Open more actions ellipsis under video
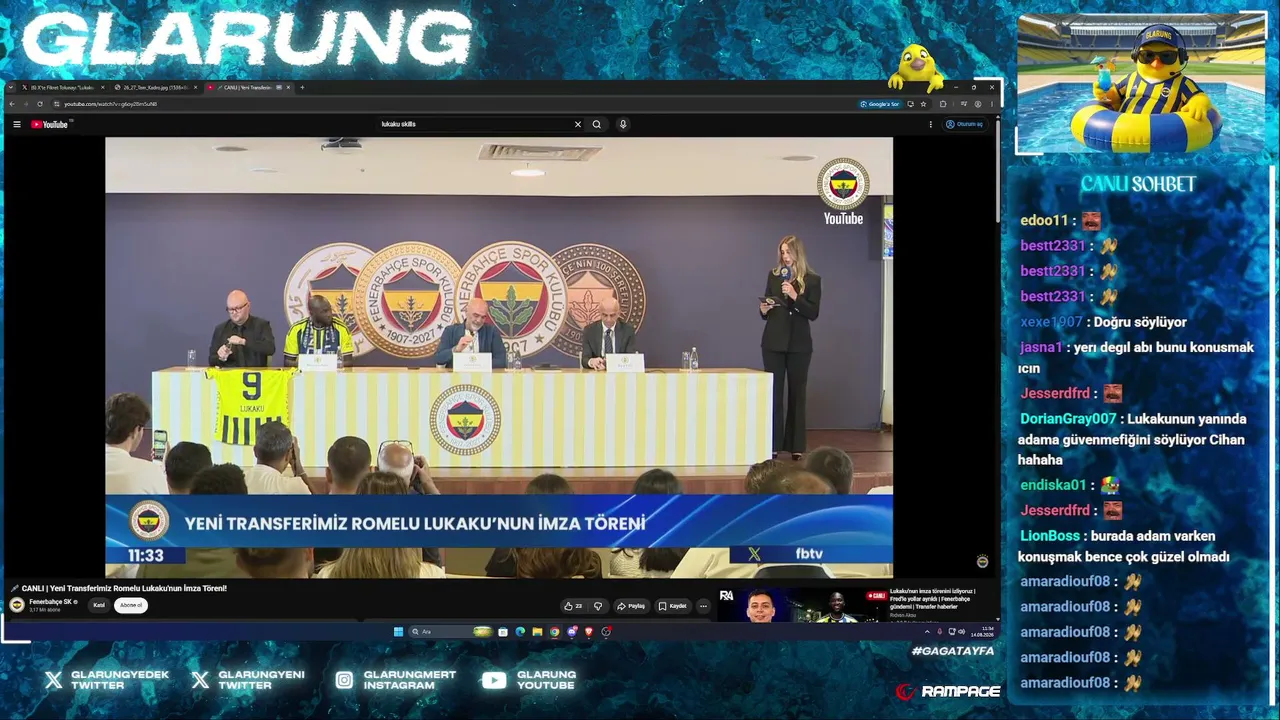 (x=703, y=606)
